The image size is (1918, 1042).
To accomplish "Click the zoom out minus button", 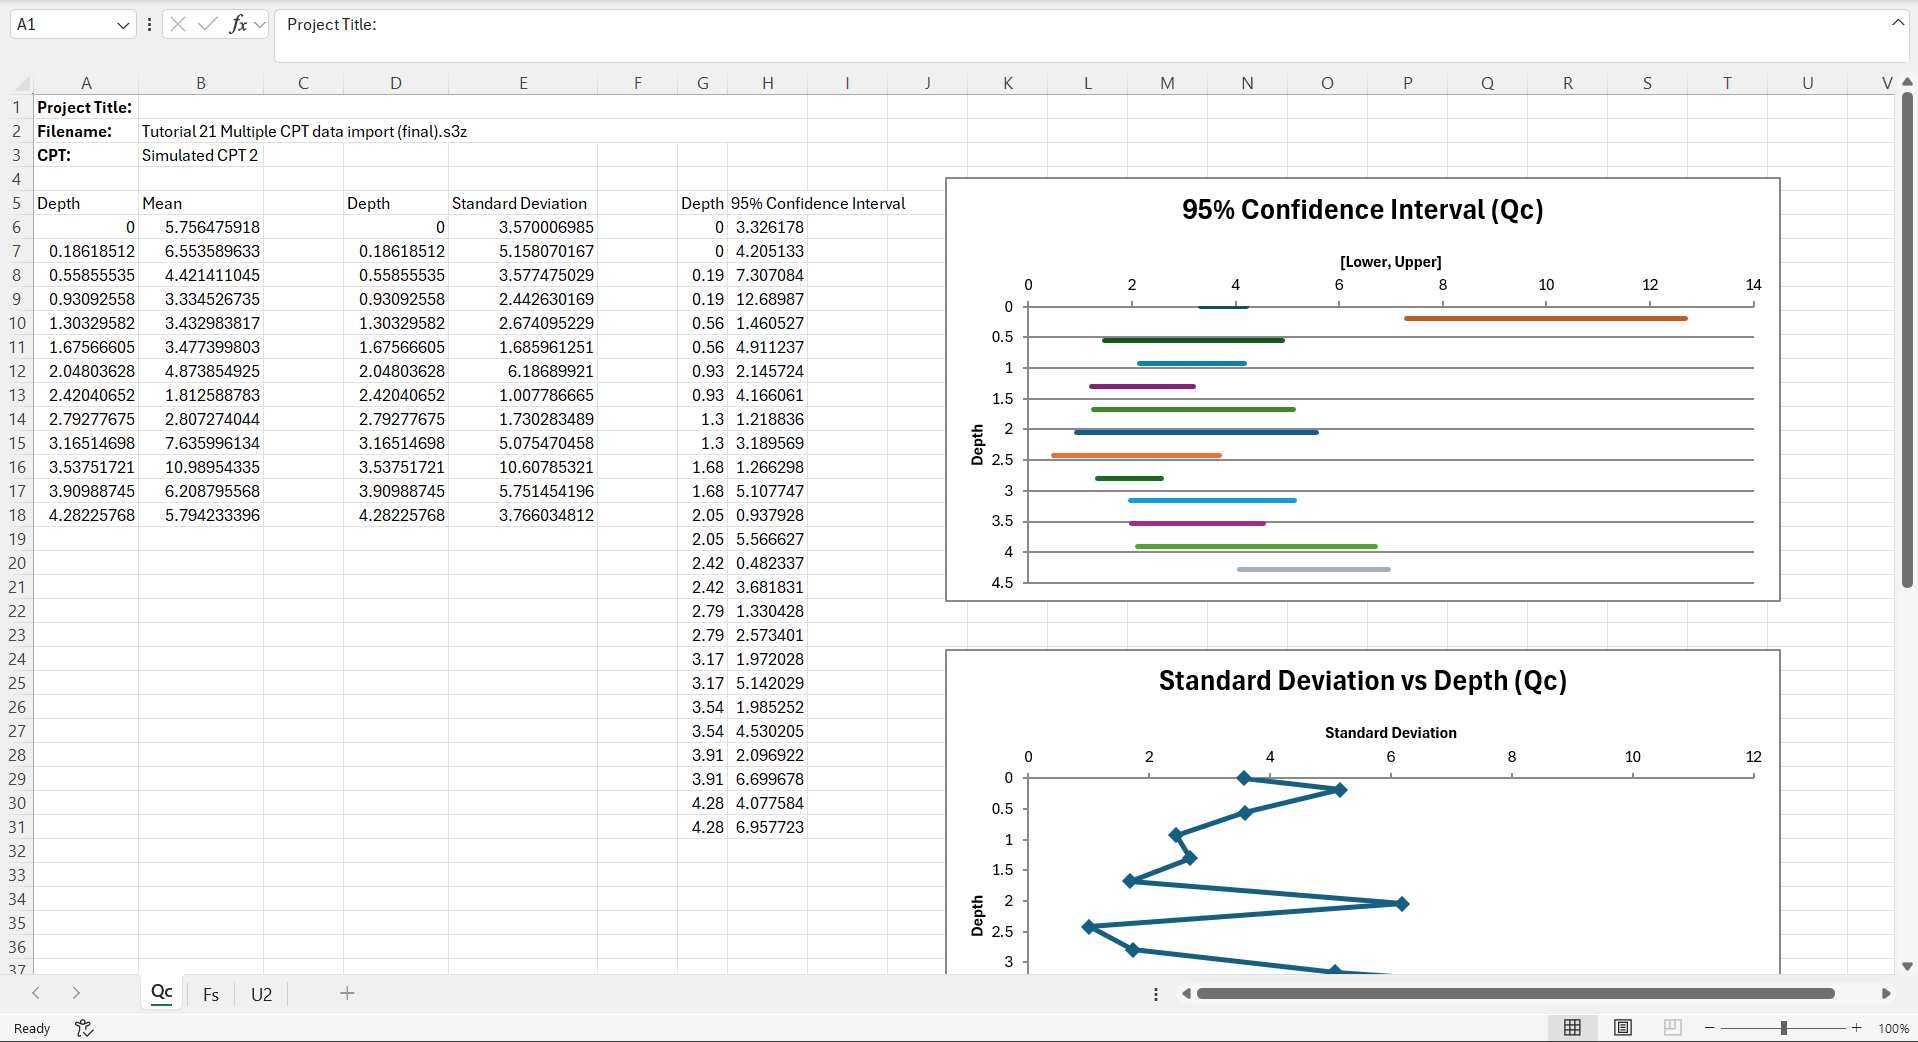I will point(1709,1028).
